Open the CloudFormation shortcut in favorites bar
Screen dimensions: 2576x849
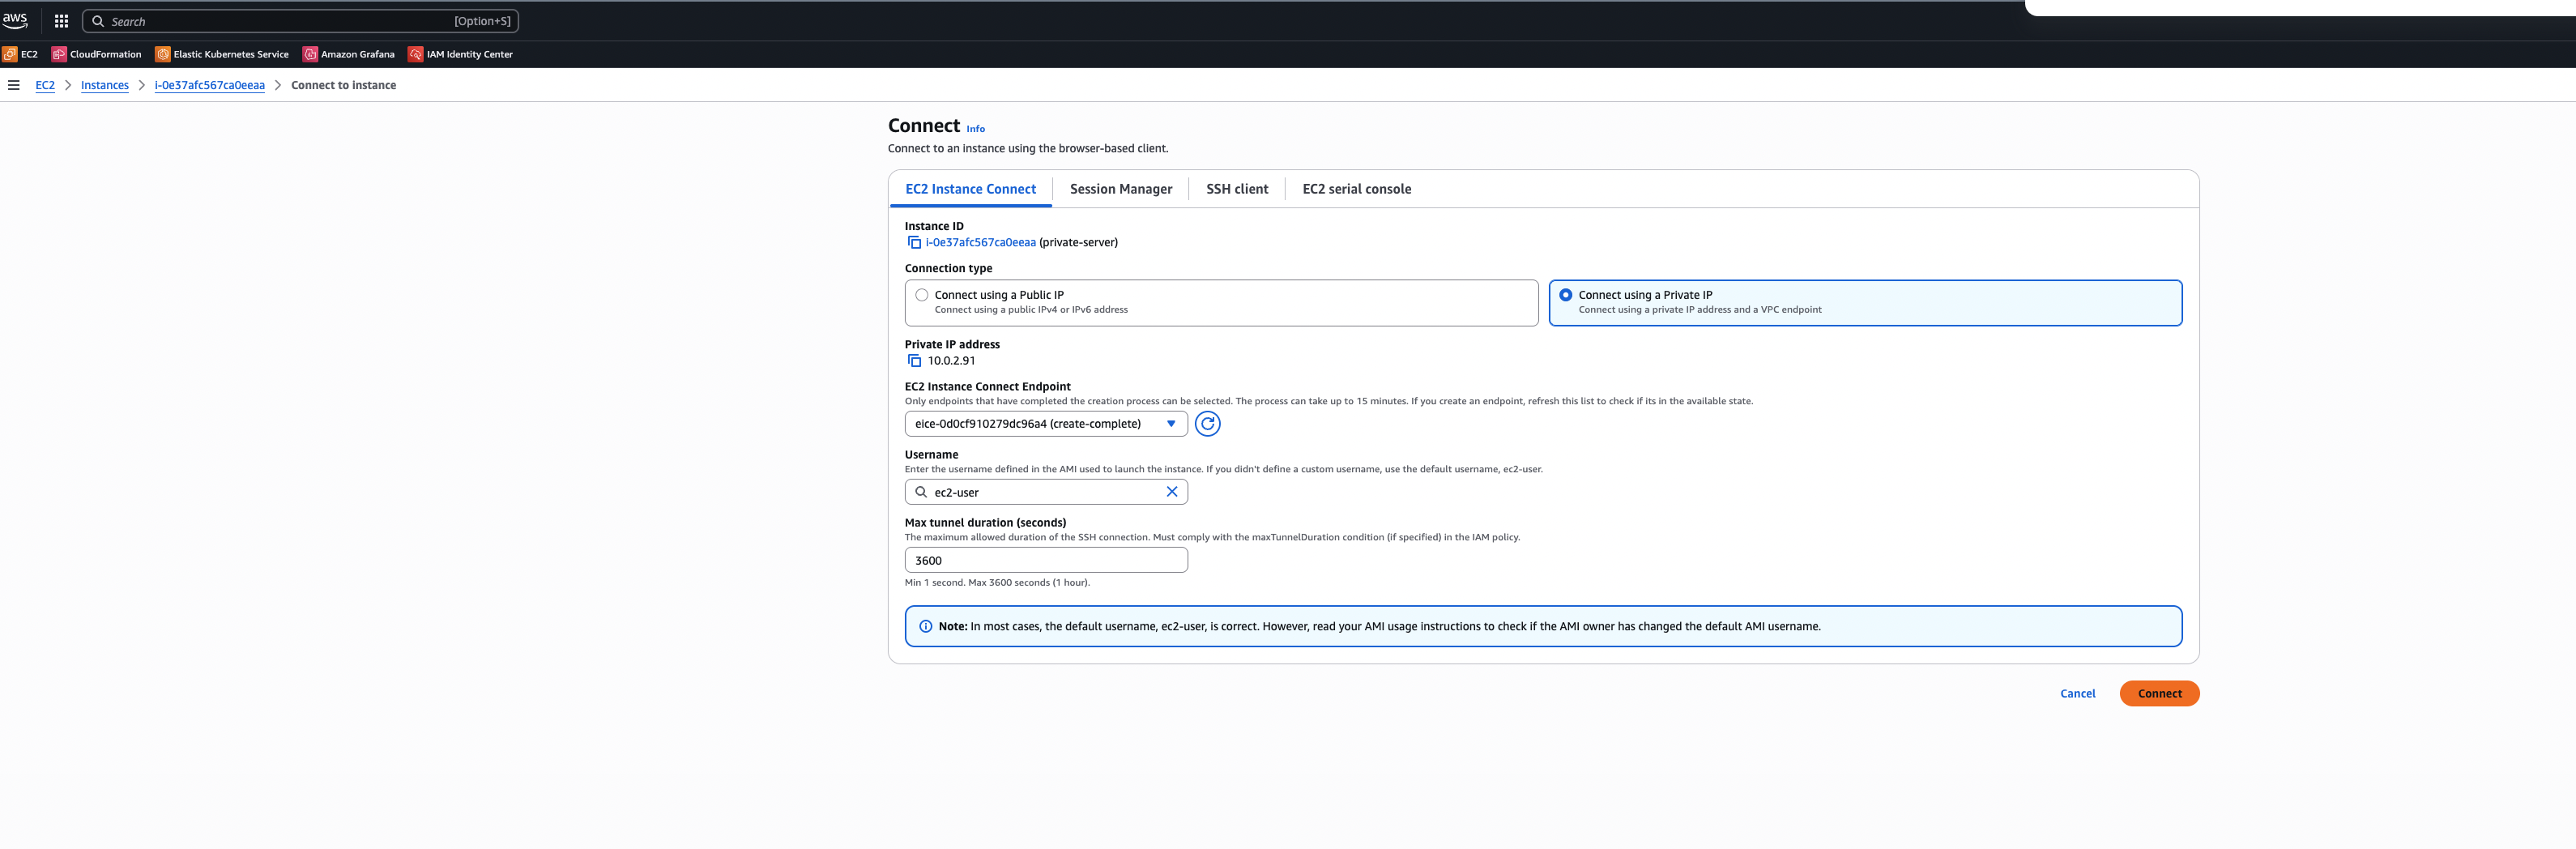97,54
